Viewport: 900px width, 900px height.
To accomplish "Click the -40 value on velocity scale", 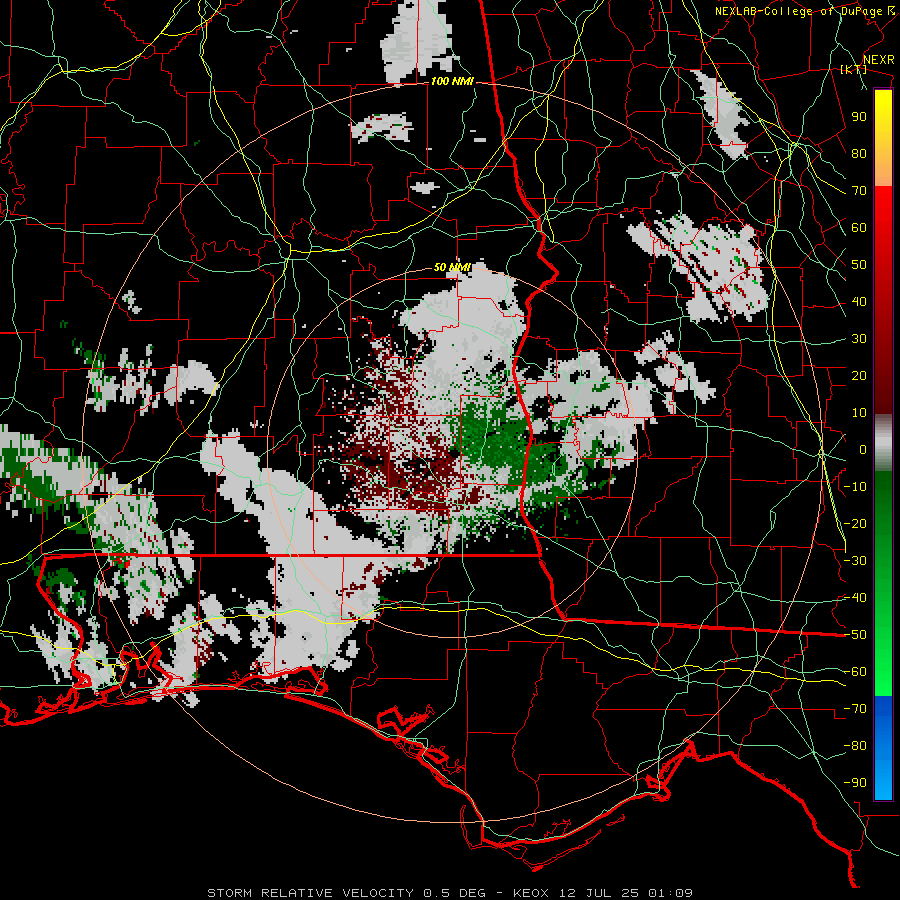I will coord(855,598).
